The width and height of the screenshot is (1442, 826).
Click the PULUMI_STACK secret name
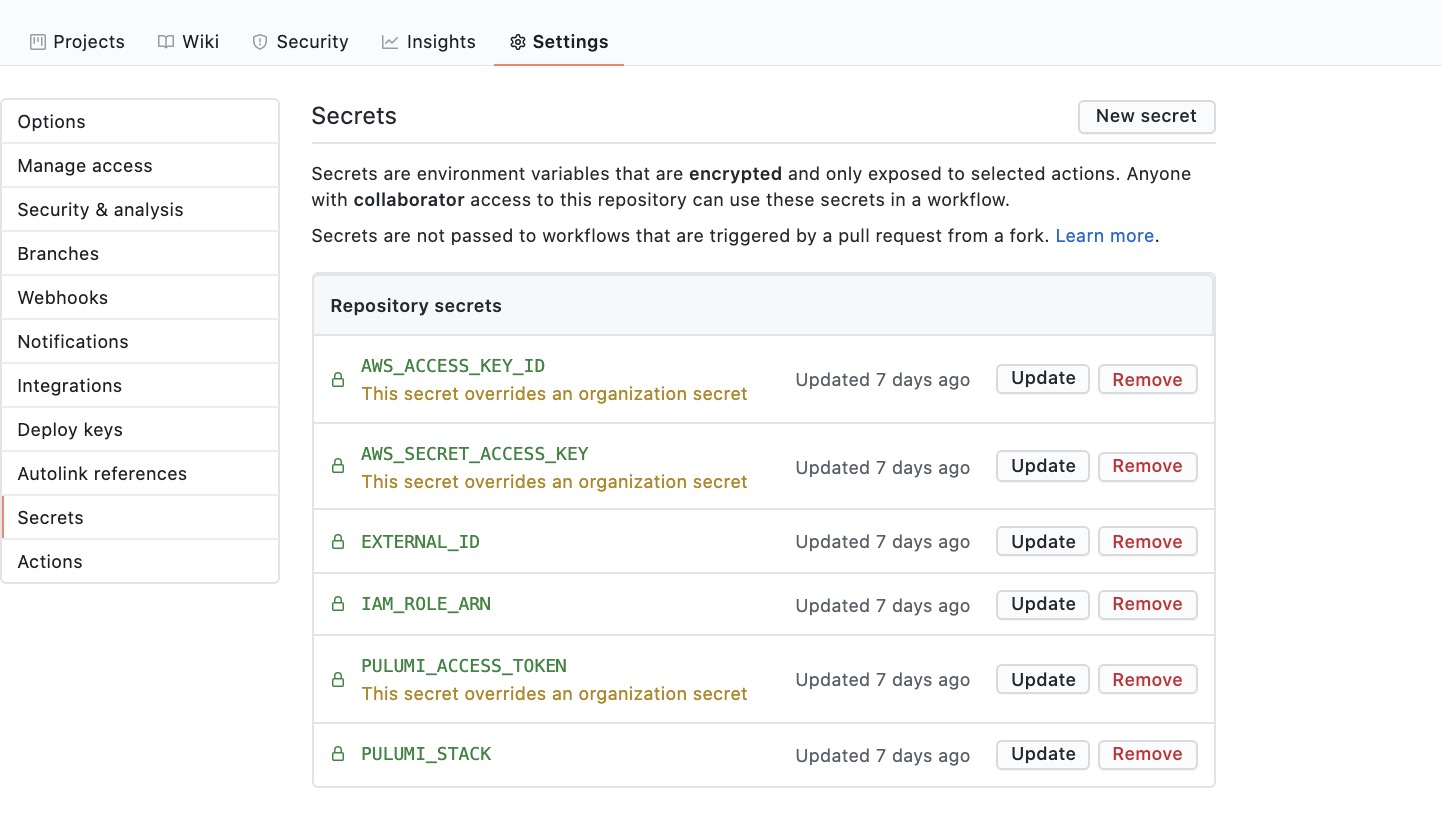tap(426, 754)
